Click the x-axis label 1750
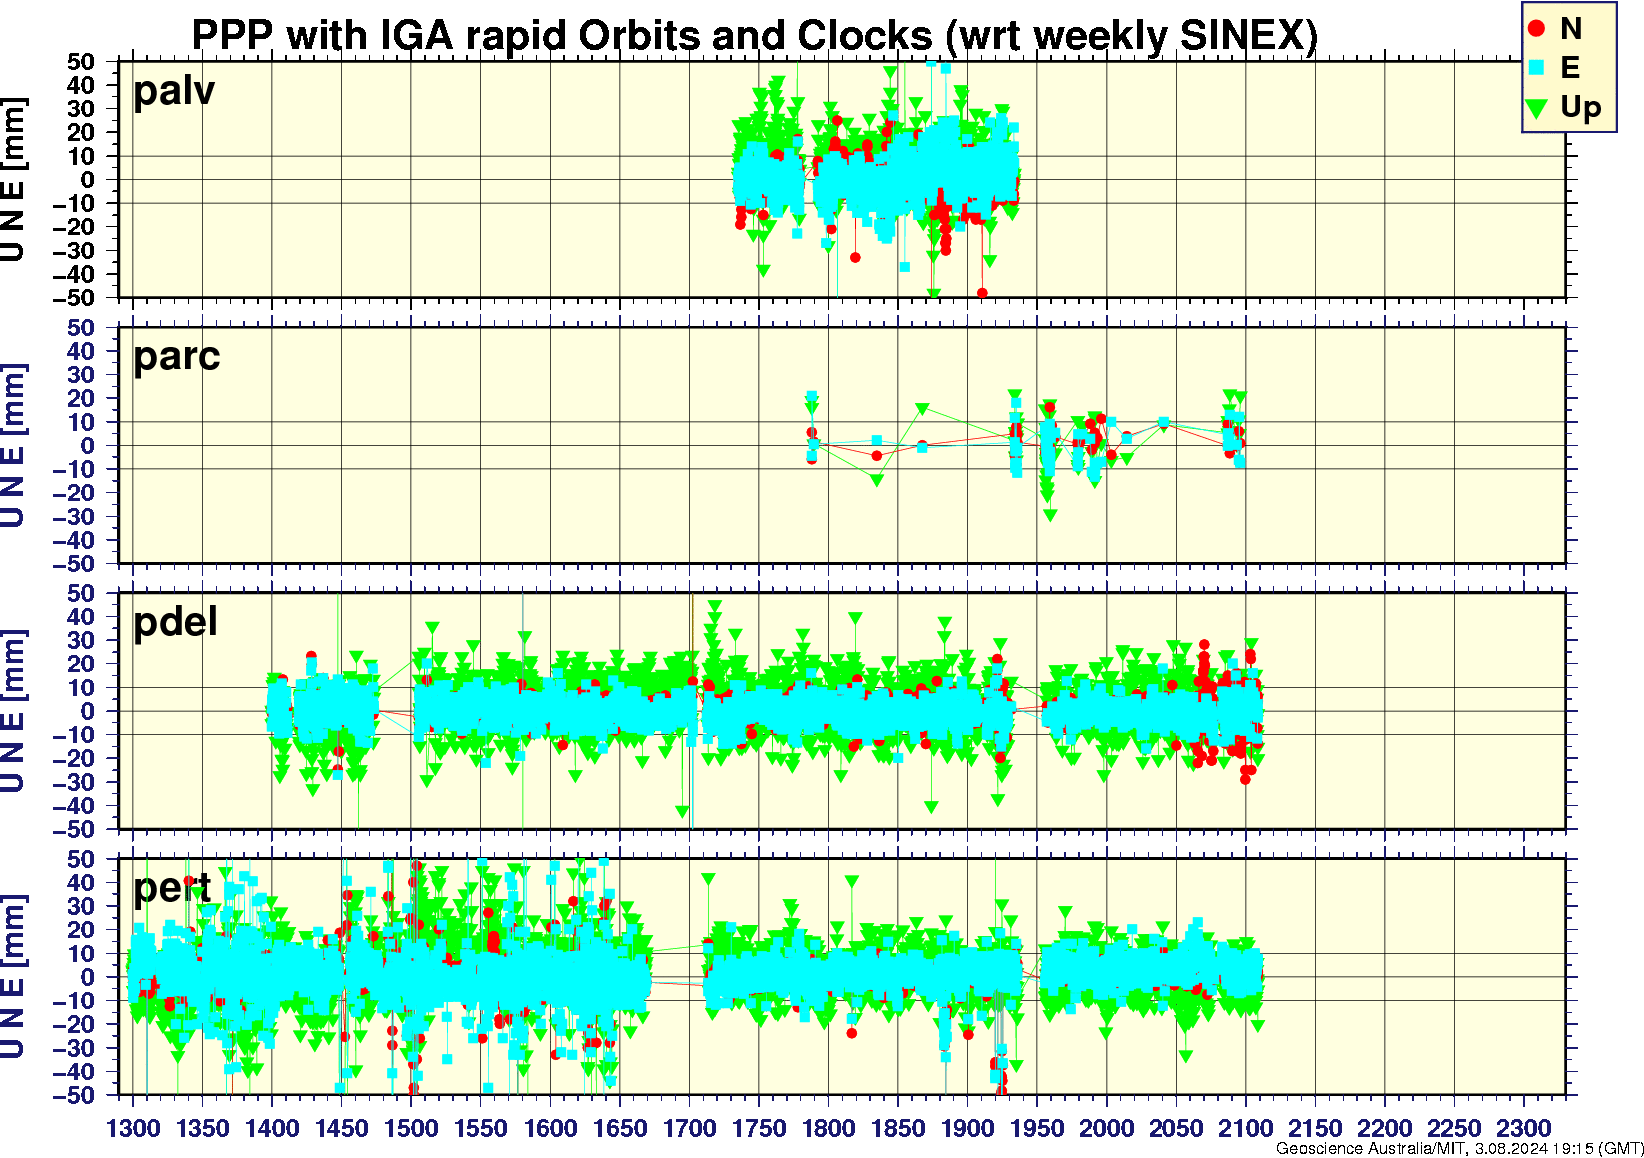1644x1158 pixels. [x=758, y=1128]
